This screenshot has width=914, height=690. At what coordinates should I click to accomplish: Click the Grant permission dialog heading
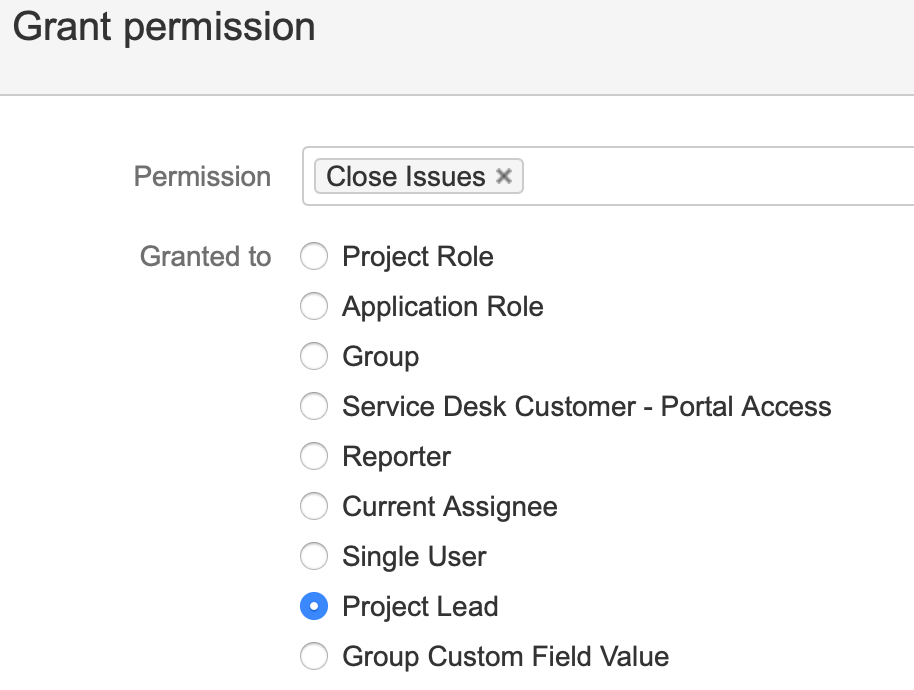pos(164,27)
